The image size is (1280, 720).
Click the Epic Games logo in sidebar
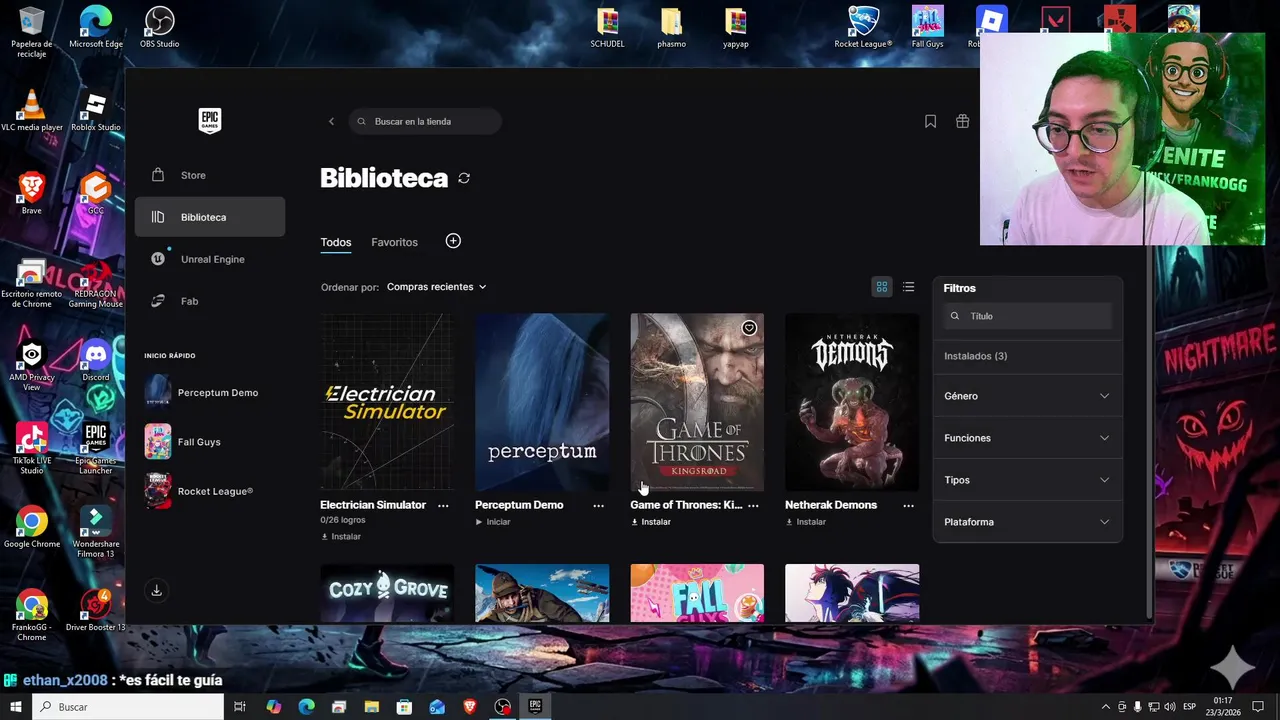tap(209, 121)
